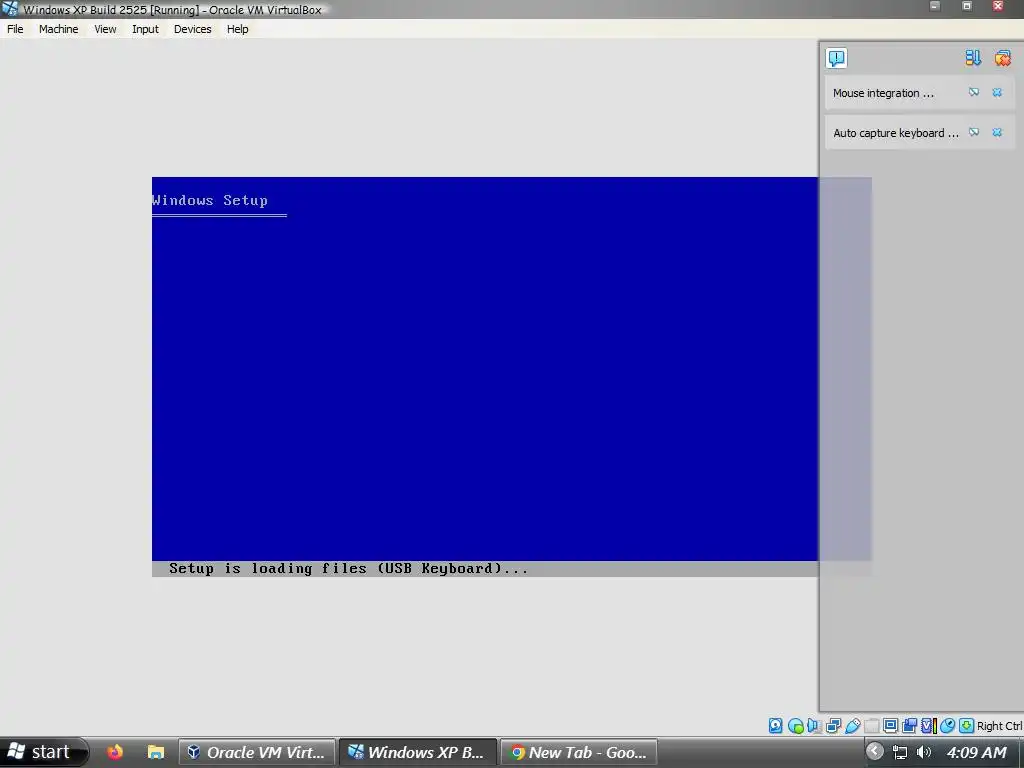Open the Windows start menu
This screenshot has height=768, width=1024.
43,752
